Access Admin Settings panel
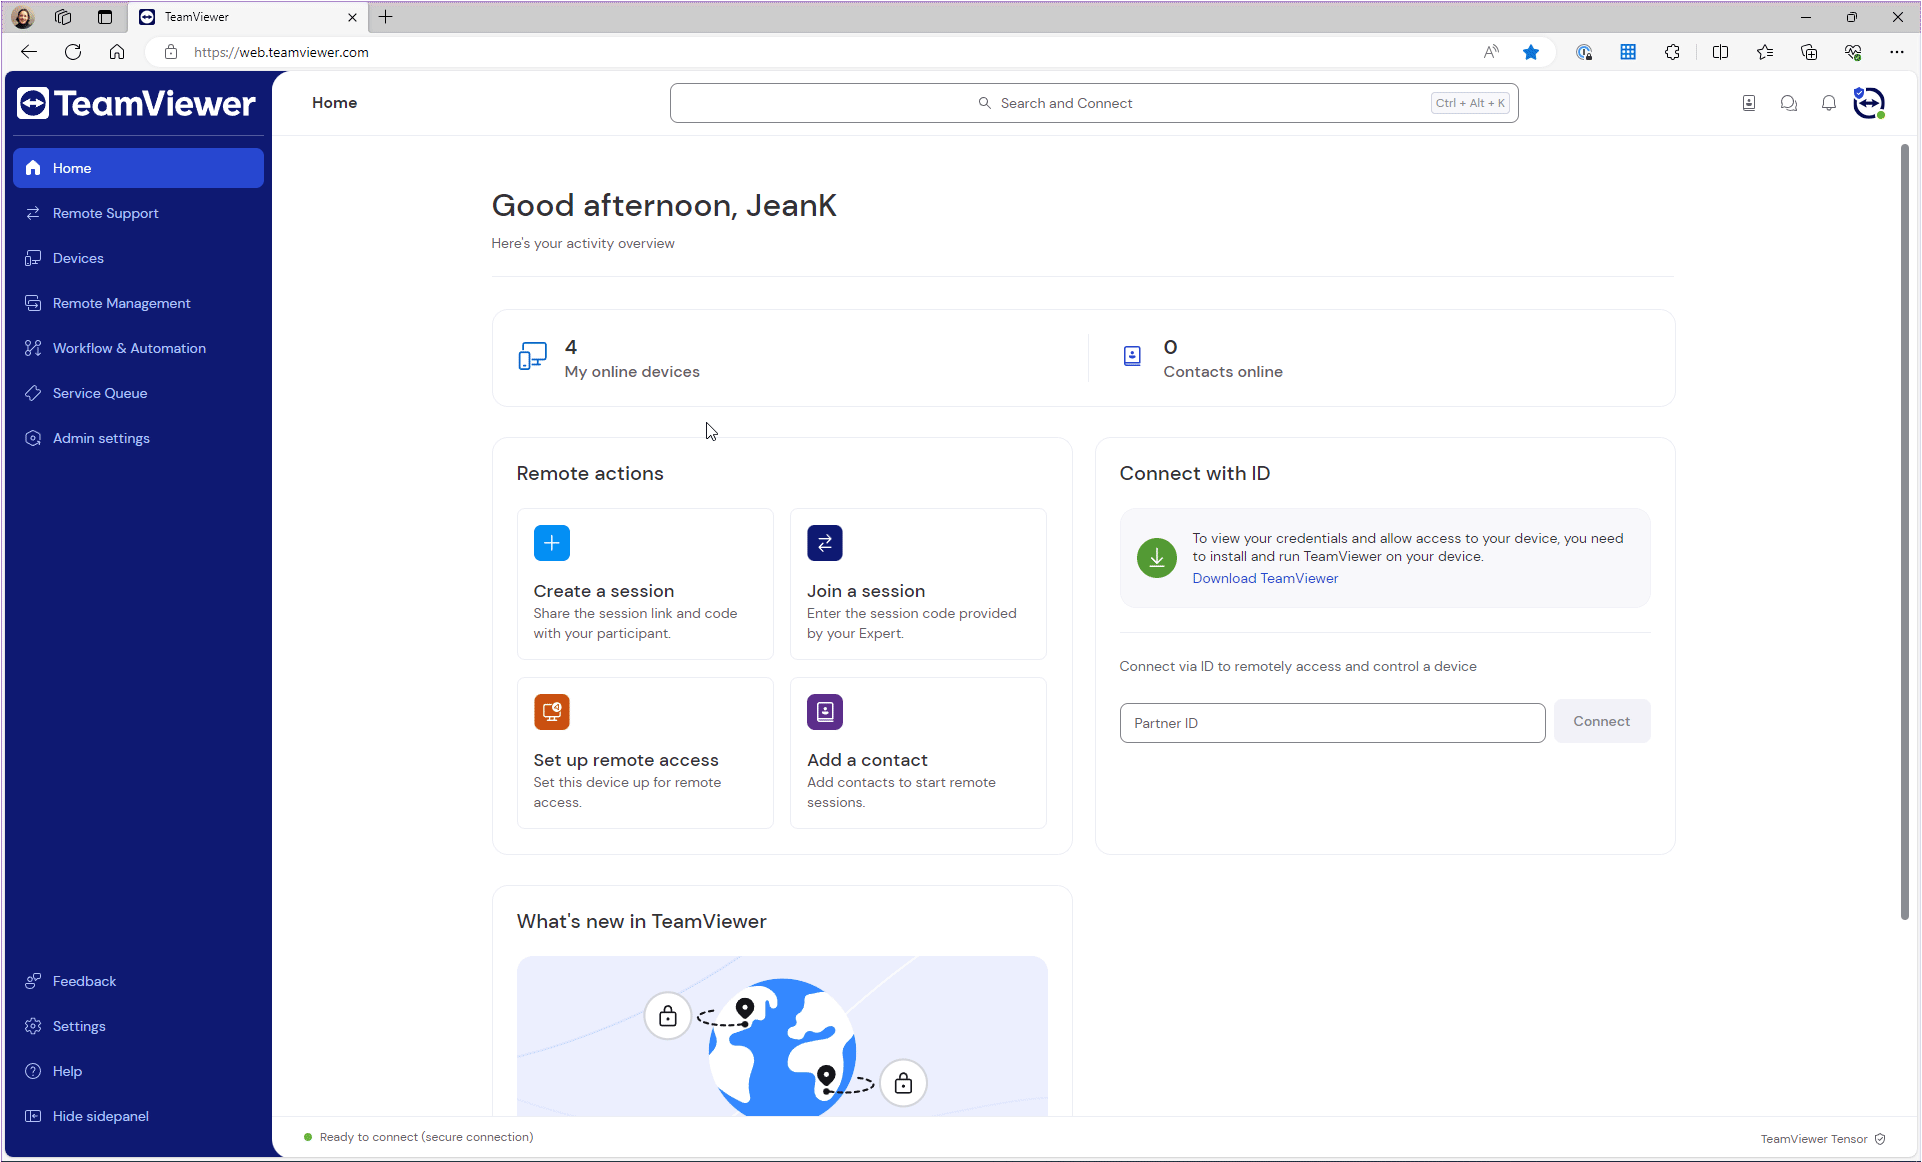The image size is (1922, 1162). click(100, 437)
